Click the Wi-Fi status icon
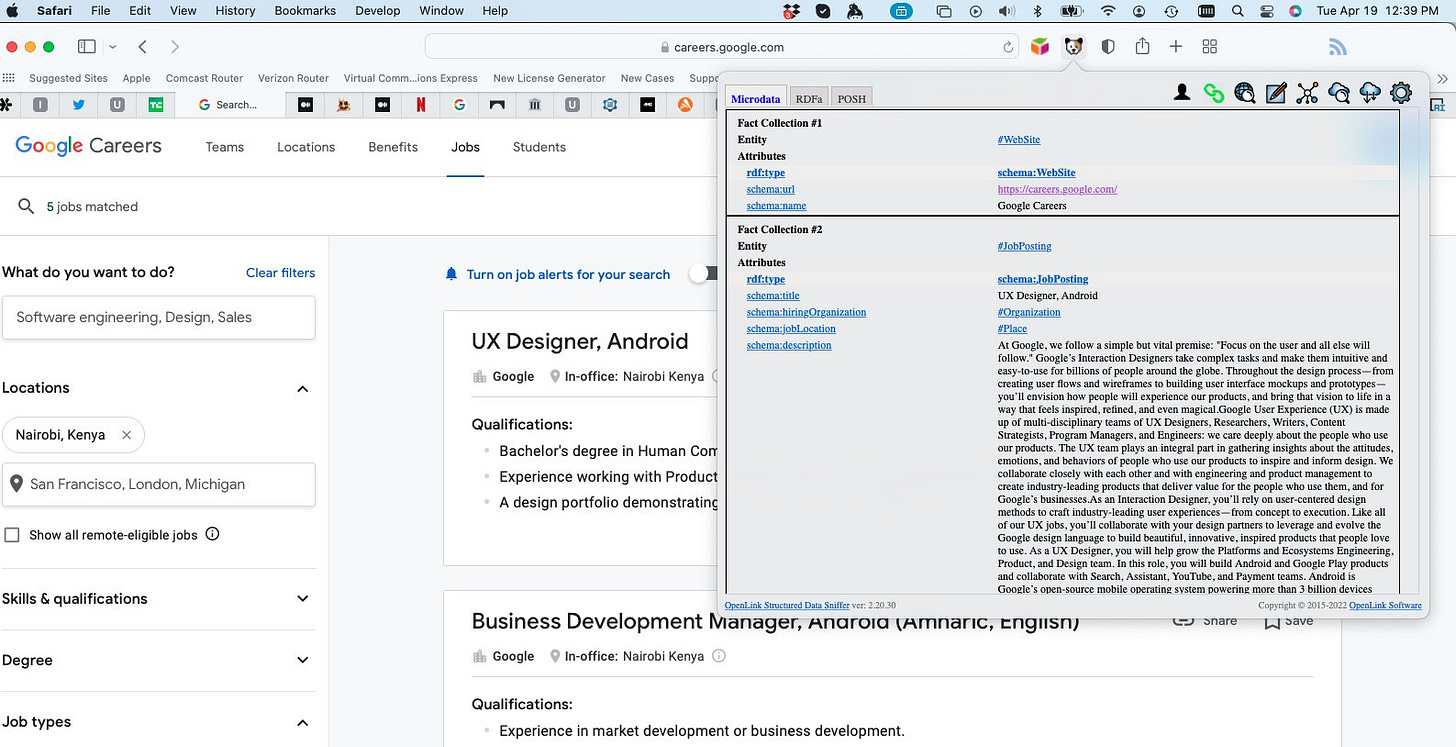This screenshot has height=747, width=1456. click(1108, 11)
